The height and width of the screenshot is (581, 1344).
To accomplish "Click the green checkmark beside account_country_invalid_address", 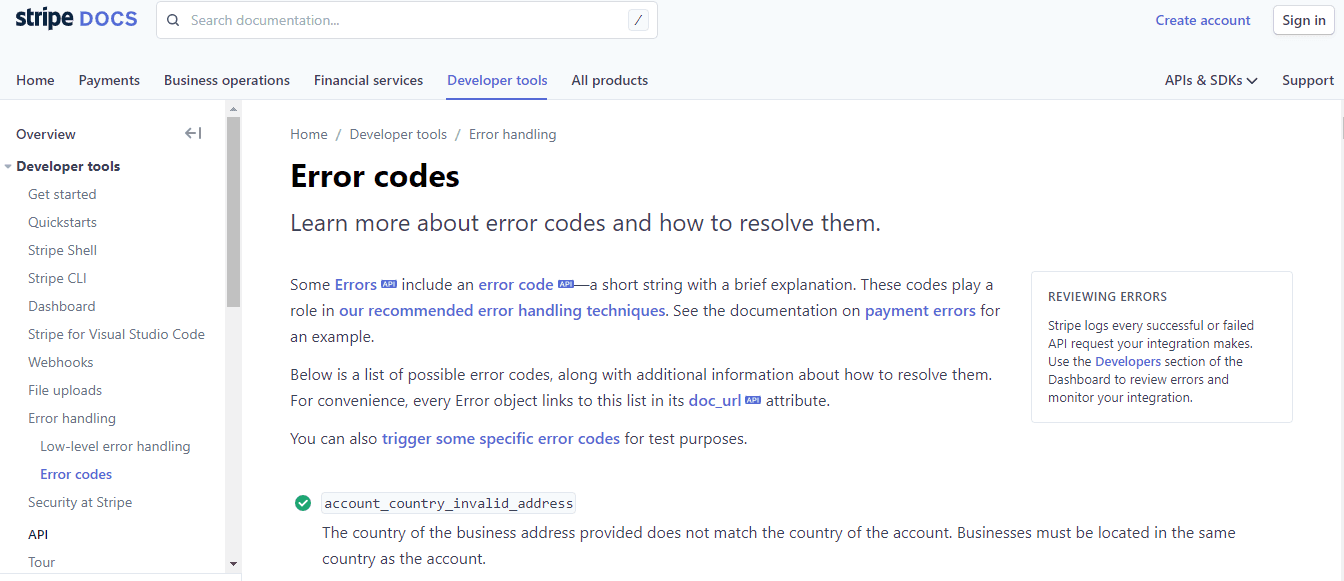I will click(303, 503).
